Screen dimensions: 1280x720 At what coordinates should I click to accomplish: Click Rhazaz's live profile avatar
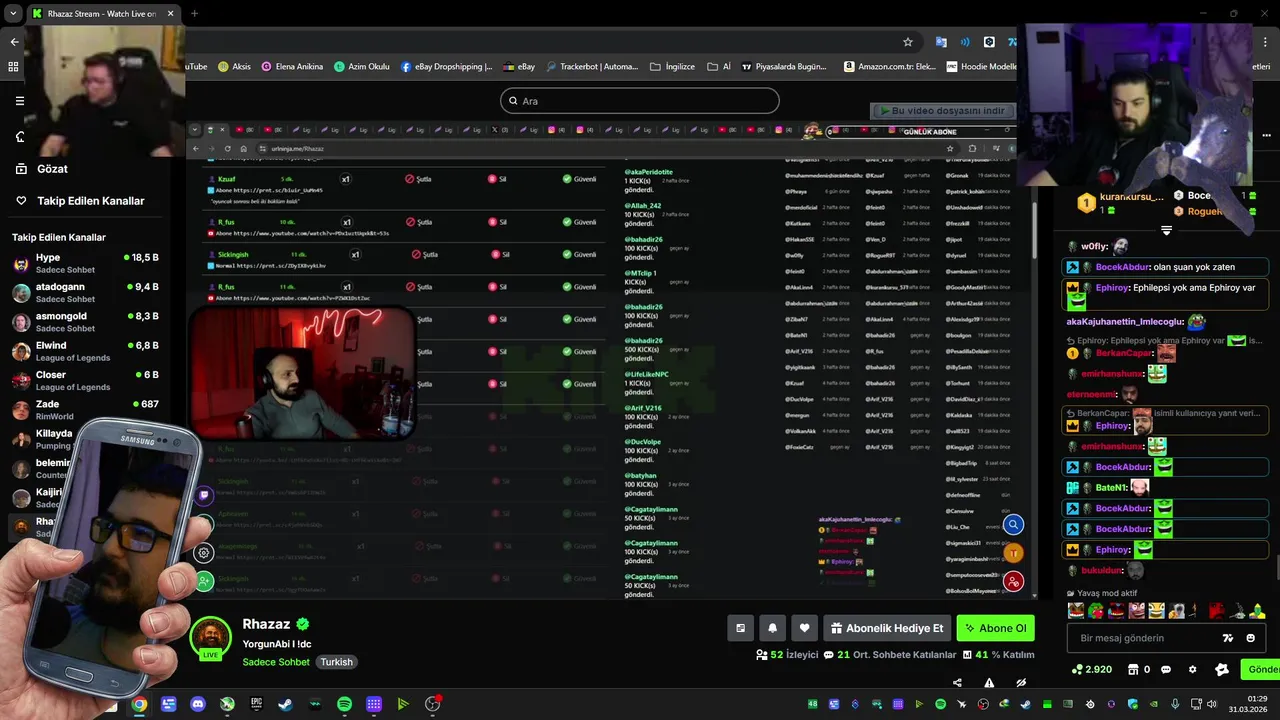[x=211, y=638]
